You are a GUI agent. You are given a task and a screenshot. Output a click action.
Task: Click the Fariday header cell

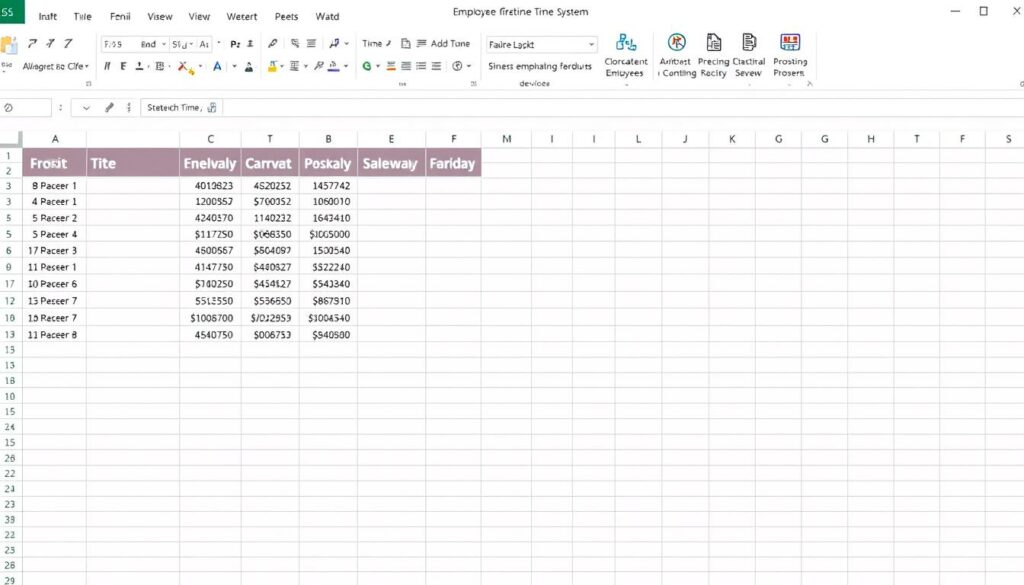(x=453, y=163)
